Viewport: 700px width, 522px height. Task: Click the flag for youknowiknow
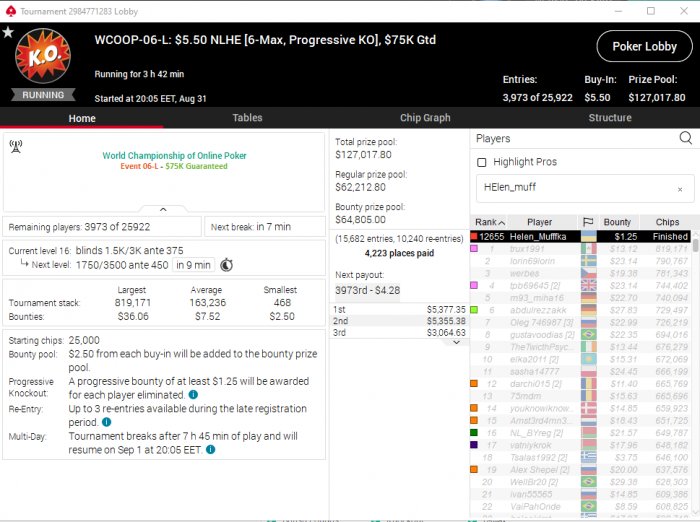pyautogui.click(x=588, y=408)
